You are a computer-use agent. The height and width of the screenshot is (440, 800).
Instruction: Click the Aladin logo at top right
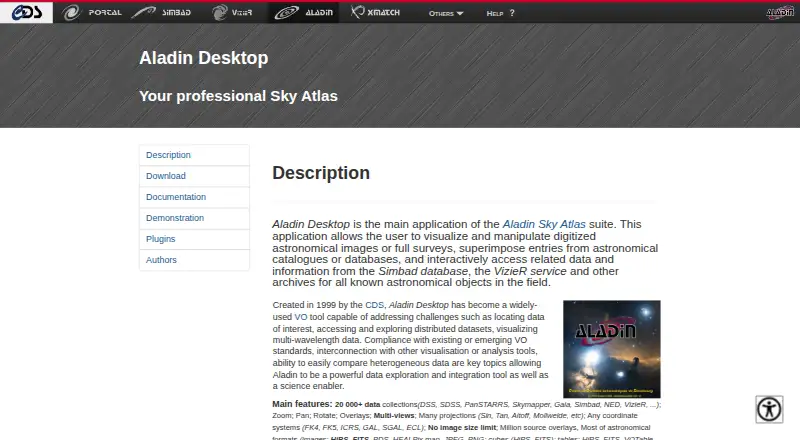click(x=780, y=13)
